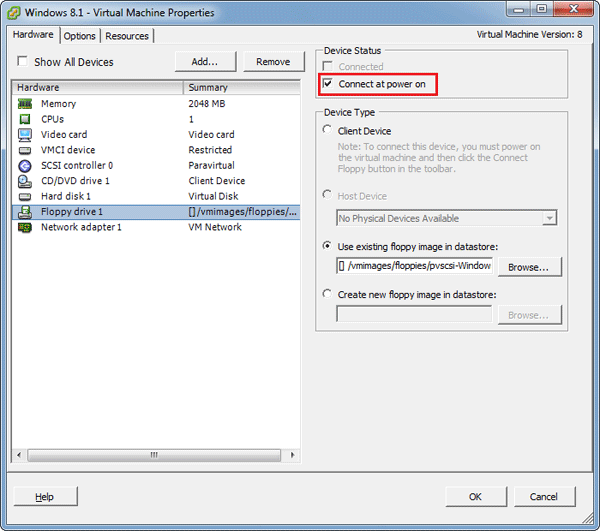Select the Network adapter 1 row label
The image size is (600, 531).
81,227
